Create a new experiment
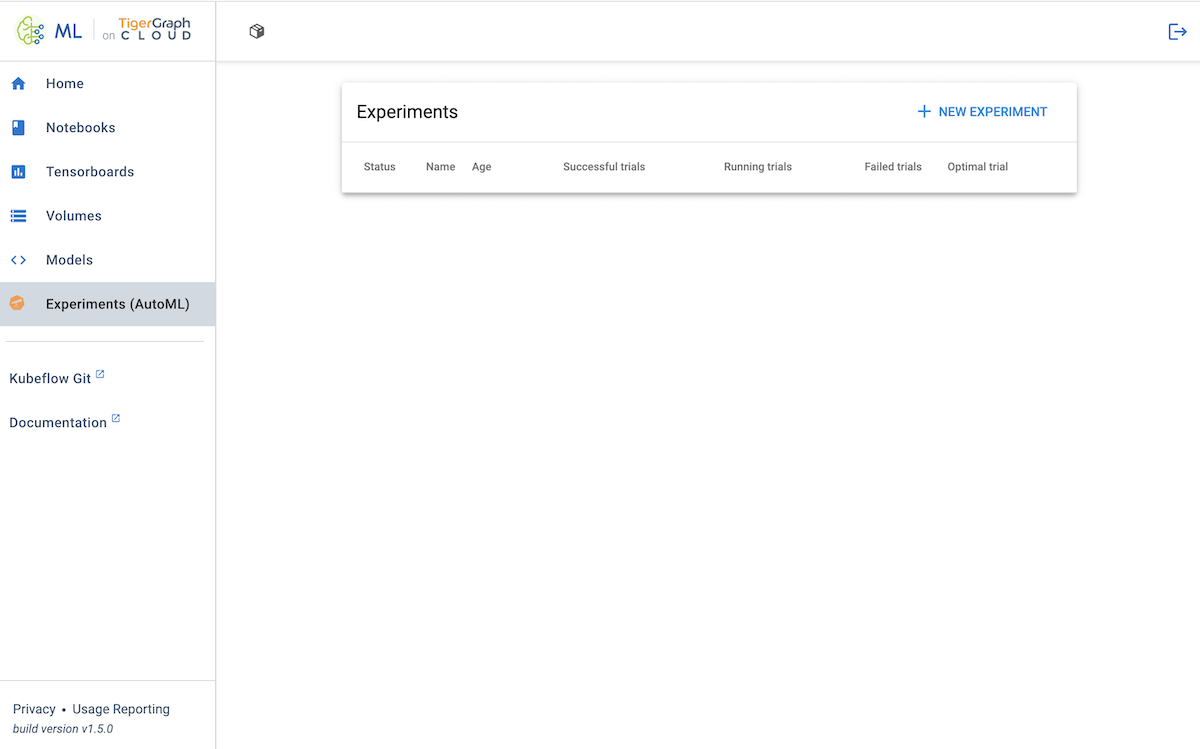 [981, 111]
